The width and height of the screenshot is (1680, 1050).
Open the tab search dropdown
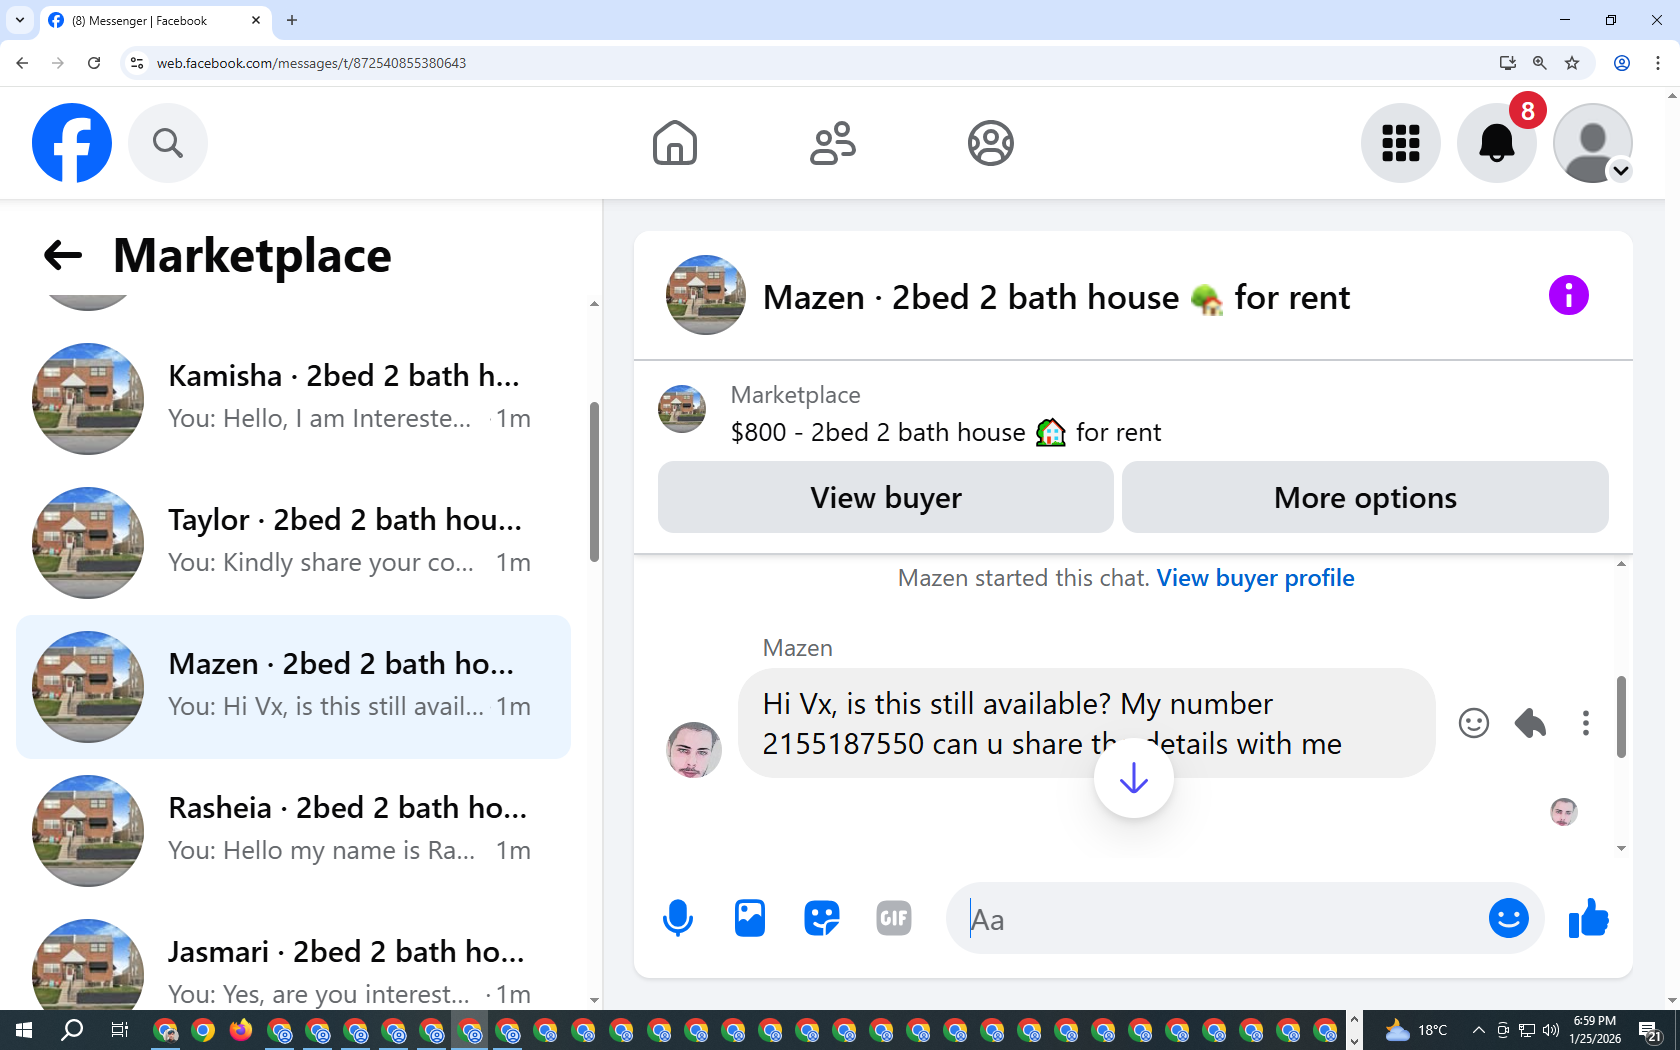(x=20, y=20)
